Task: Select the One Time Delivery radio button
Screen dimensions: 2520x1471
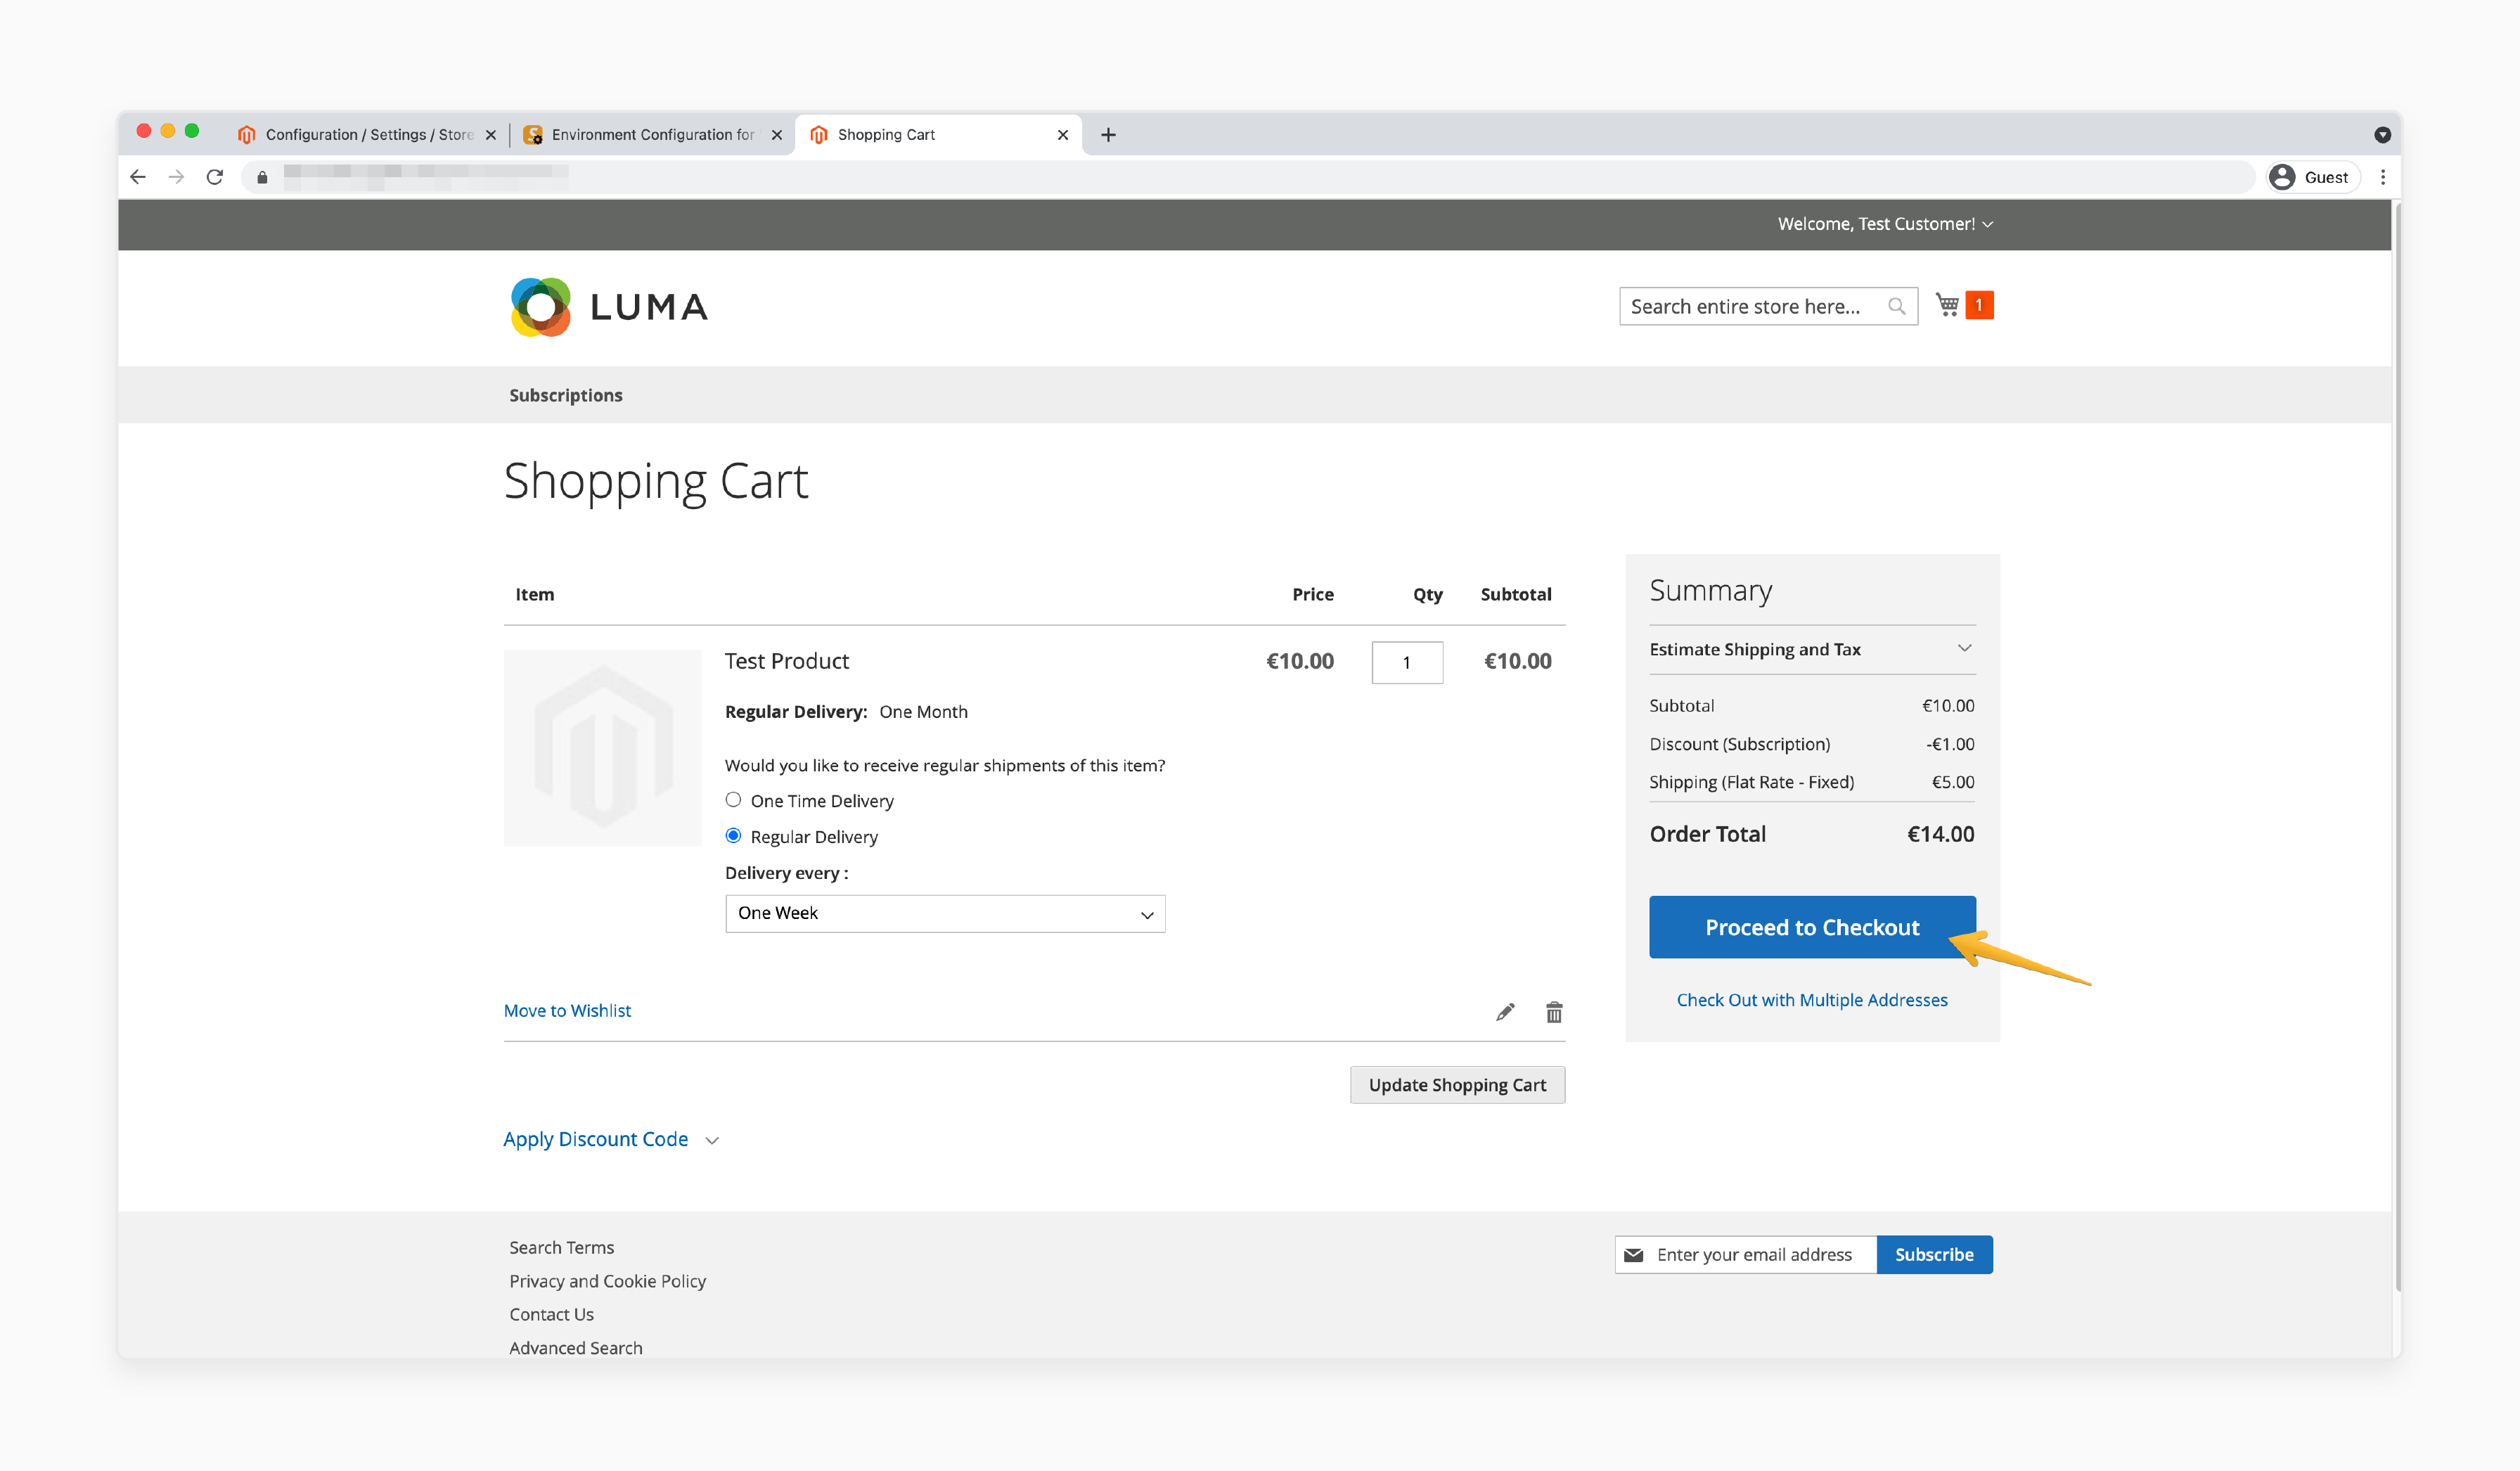Action: click(734, 800)
